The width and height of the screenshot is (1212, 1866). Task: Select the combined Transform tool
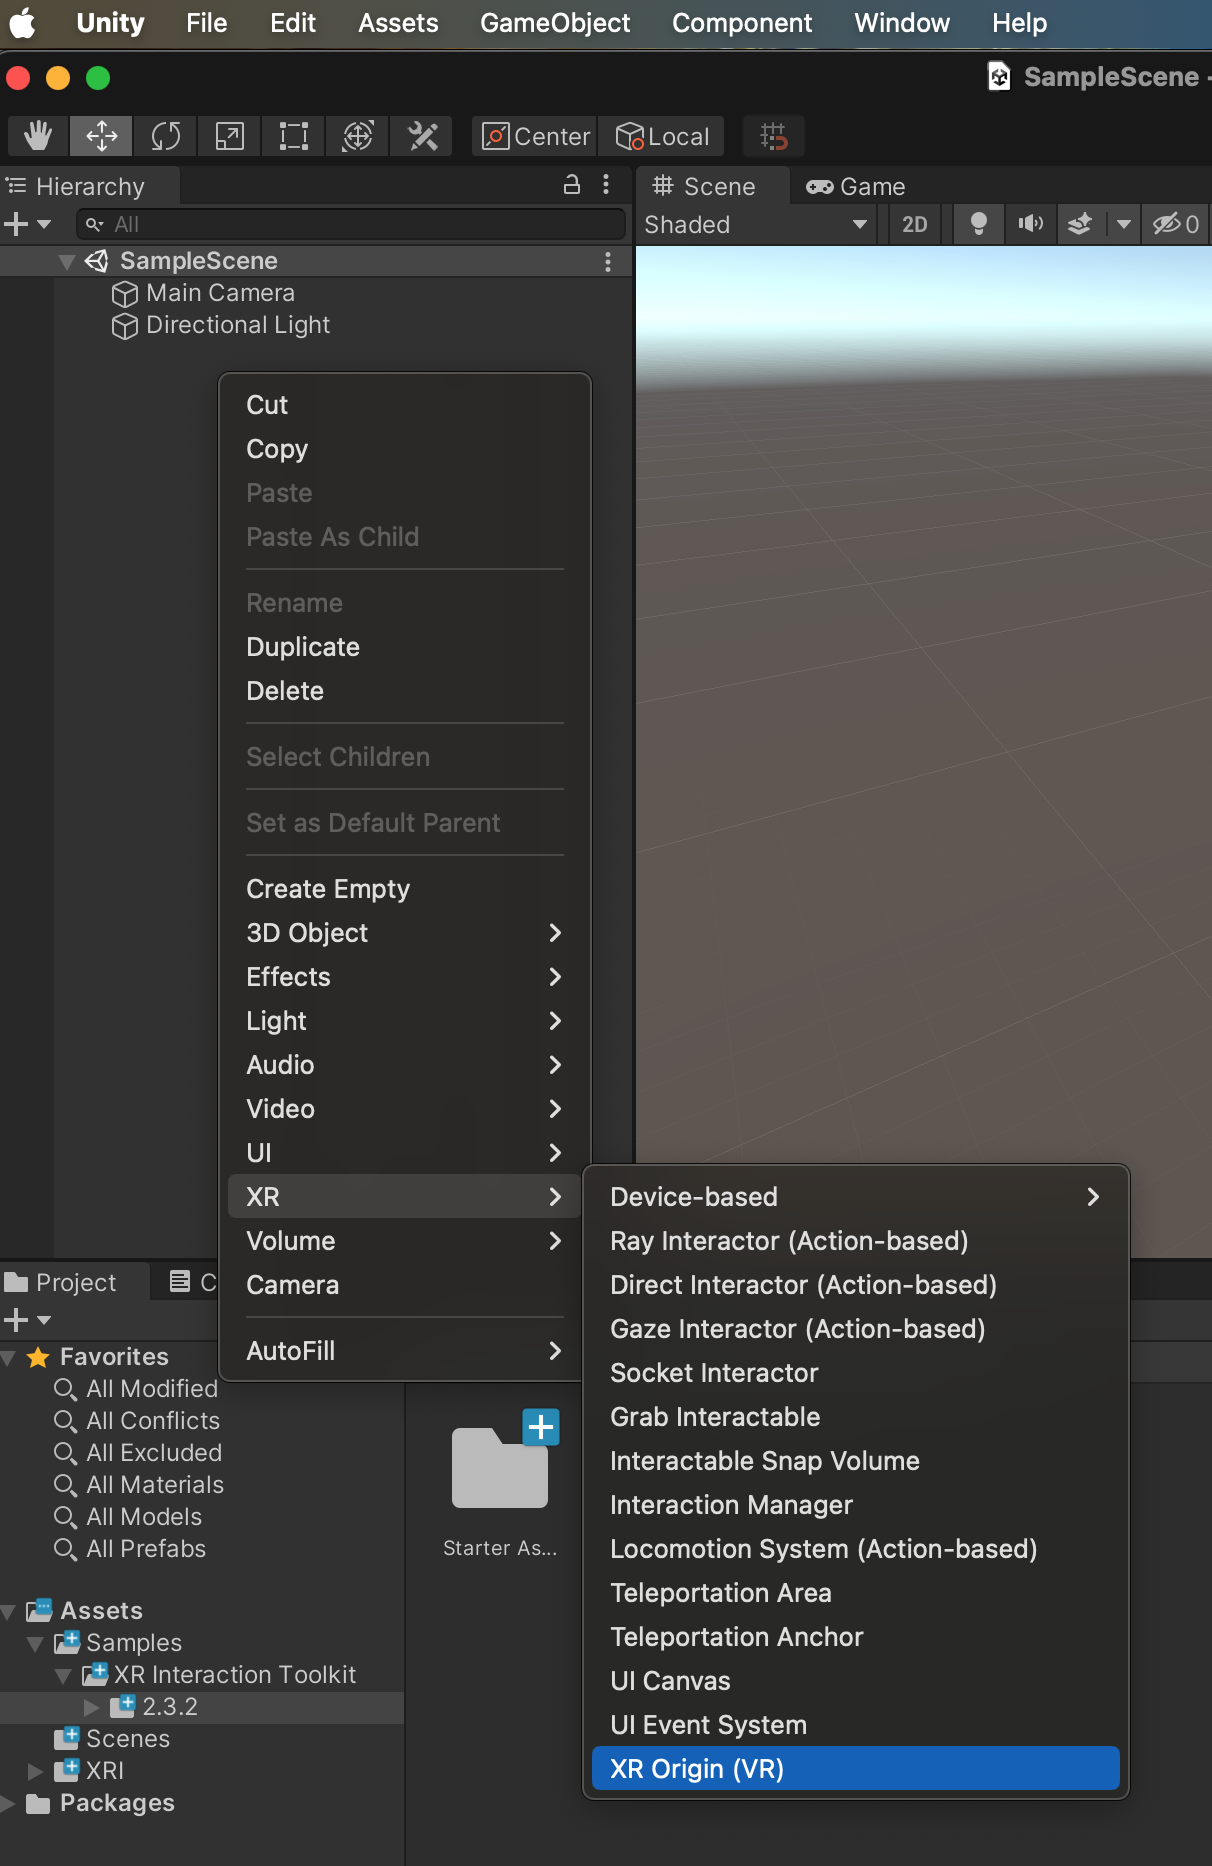pos(357,136)
